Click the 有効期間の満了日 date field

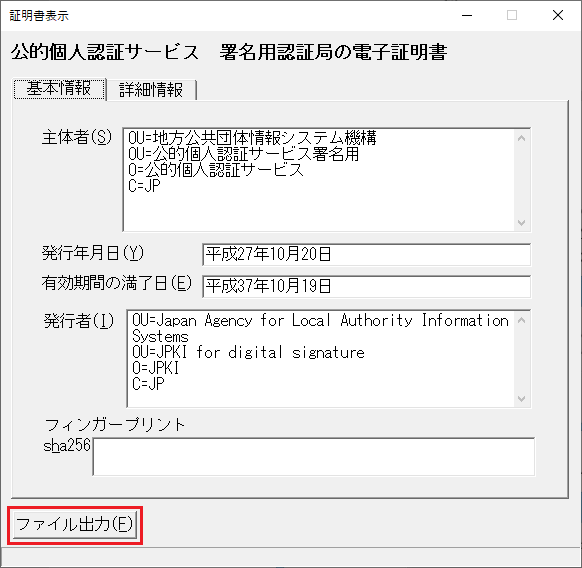pyautogui.click(x=366, y=286)
